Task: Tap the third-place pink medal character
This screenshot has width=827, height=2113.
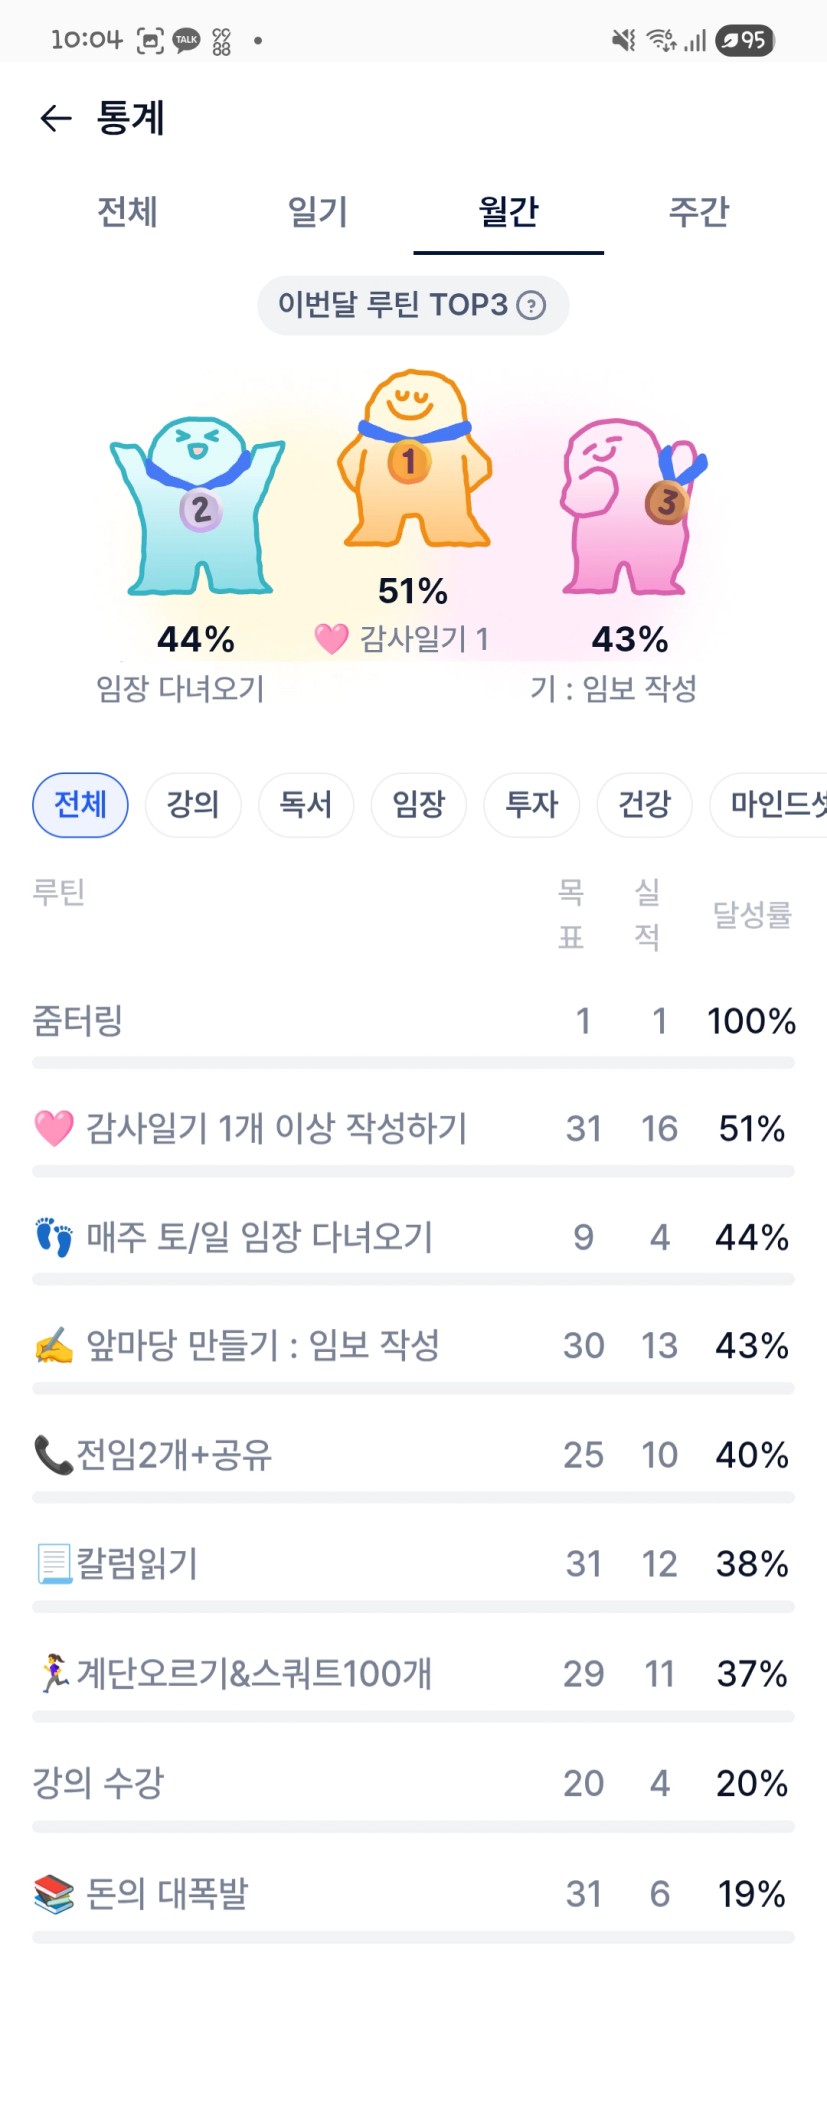Action: point(628,505)
